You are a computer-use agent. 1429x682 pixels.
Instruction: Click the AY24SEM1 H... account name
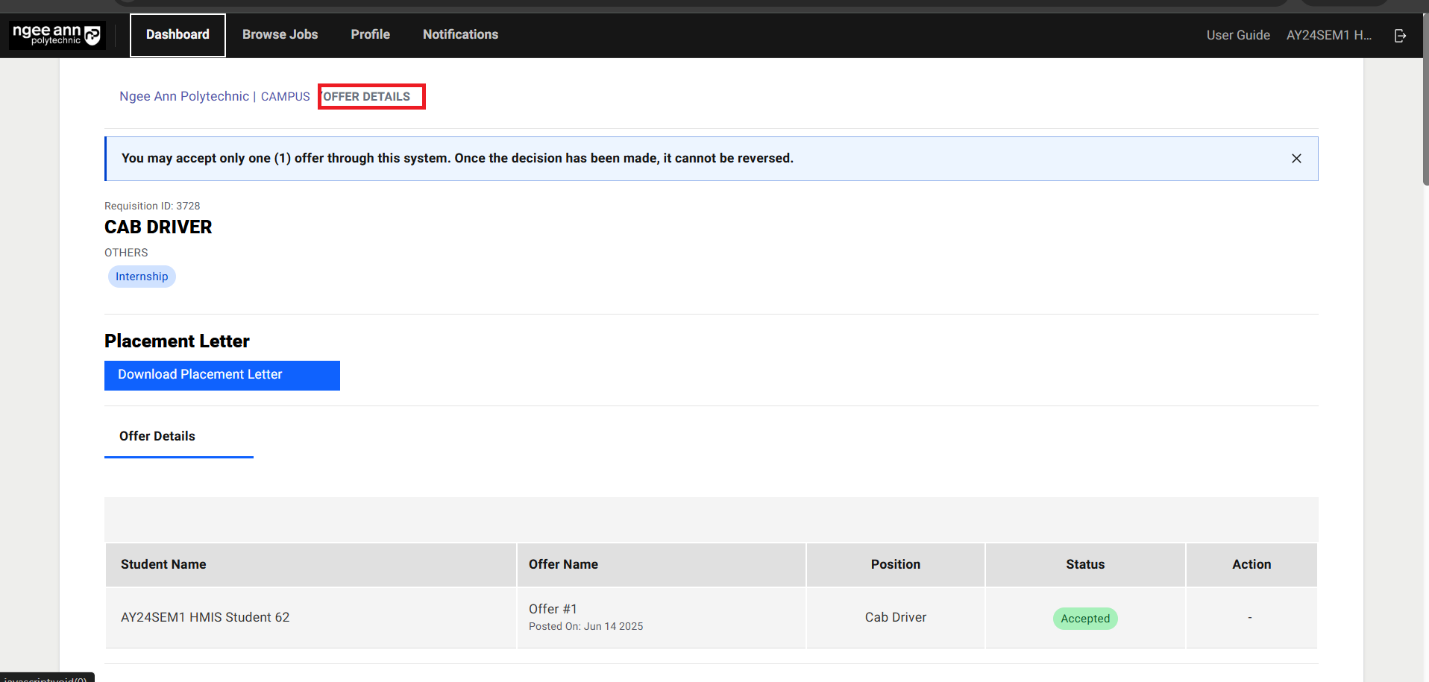pos(1329,35)
